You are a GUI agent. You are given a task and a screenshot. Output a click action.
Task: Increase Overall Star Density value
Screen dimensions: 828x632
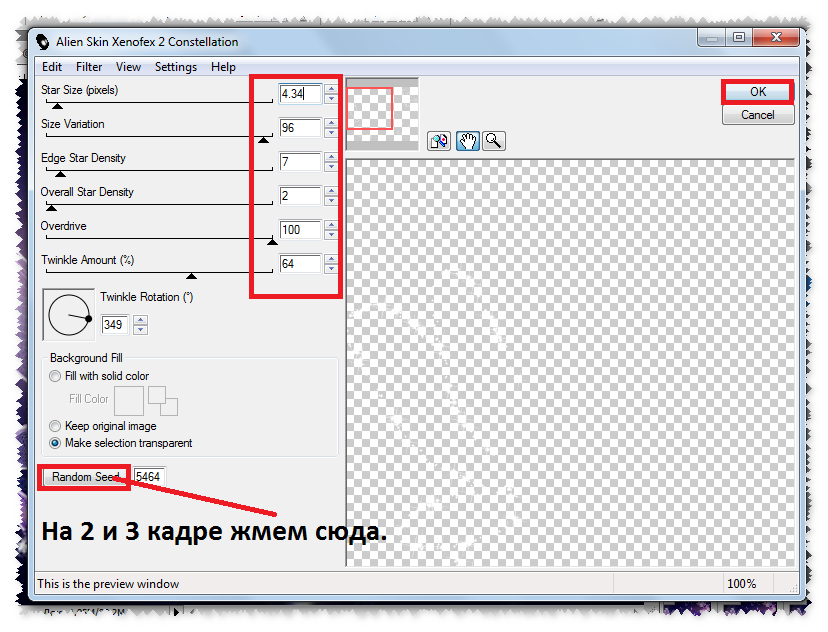click(x=331, y=191)
